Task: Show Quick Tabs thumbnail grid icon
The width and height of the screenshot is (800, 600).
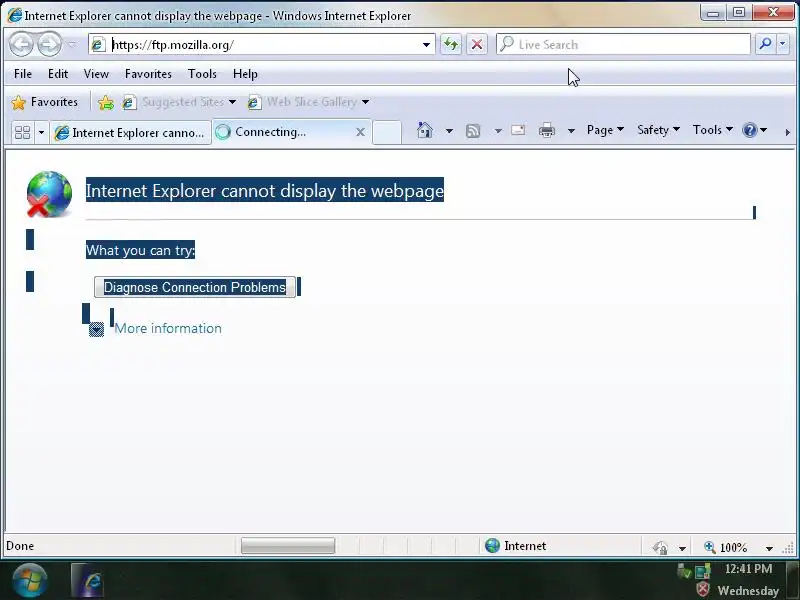Action: [x=22, y=133]
